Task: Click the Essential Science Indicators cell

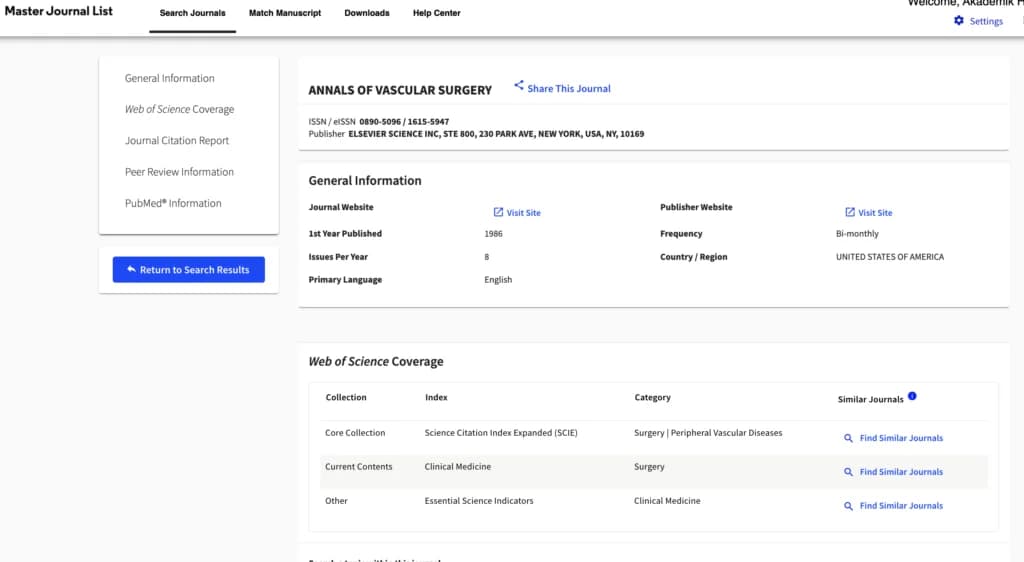Action: [x=479, y=501]
